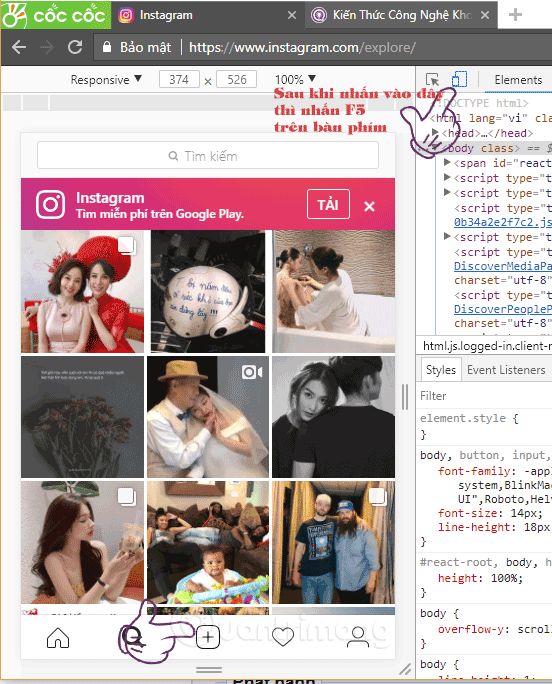Open the wedding couple video post
Screen dimensions: 552x684
point(208,417)
